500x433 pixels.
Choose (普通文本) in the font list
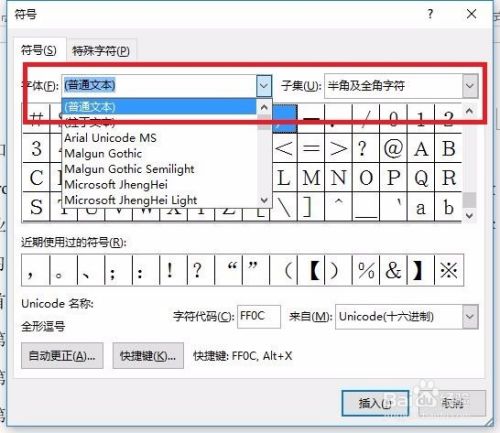tap(159, 107)
